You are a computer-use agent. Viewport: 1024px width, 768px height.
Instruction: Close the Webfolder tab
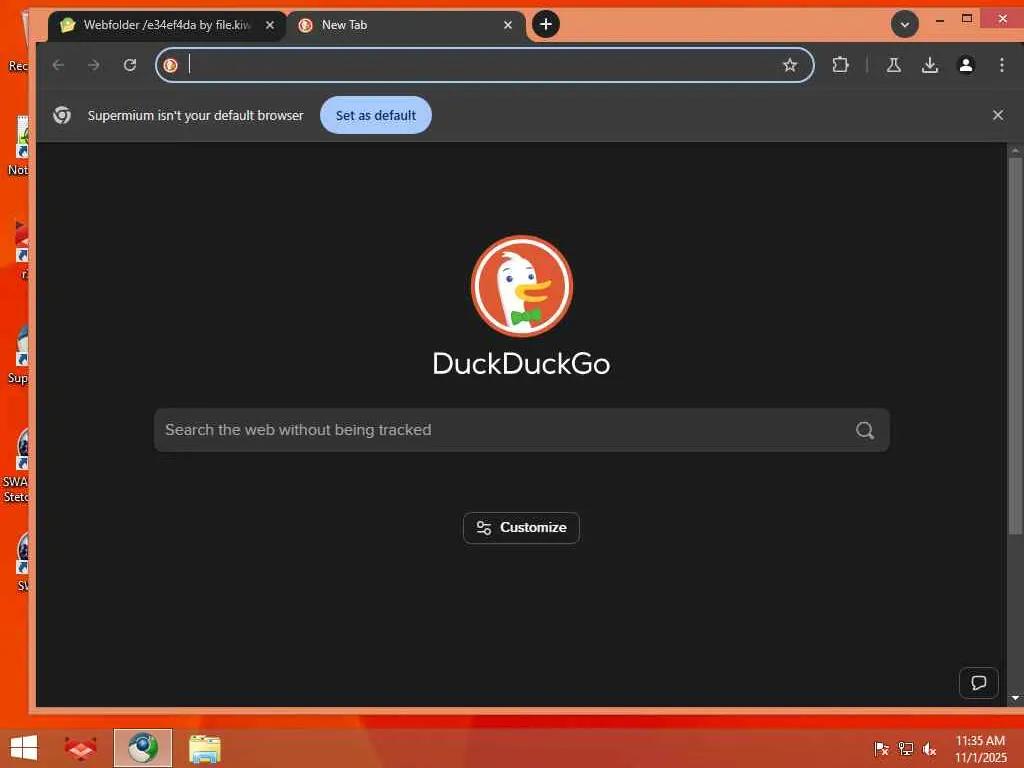pyautogui.click(x=270, y=25)
